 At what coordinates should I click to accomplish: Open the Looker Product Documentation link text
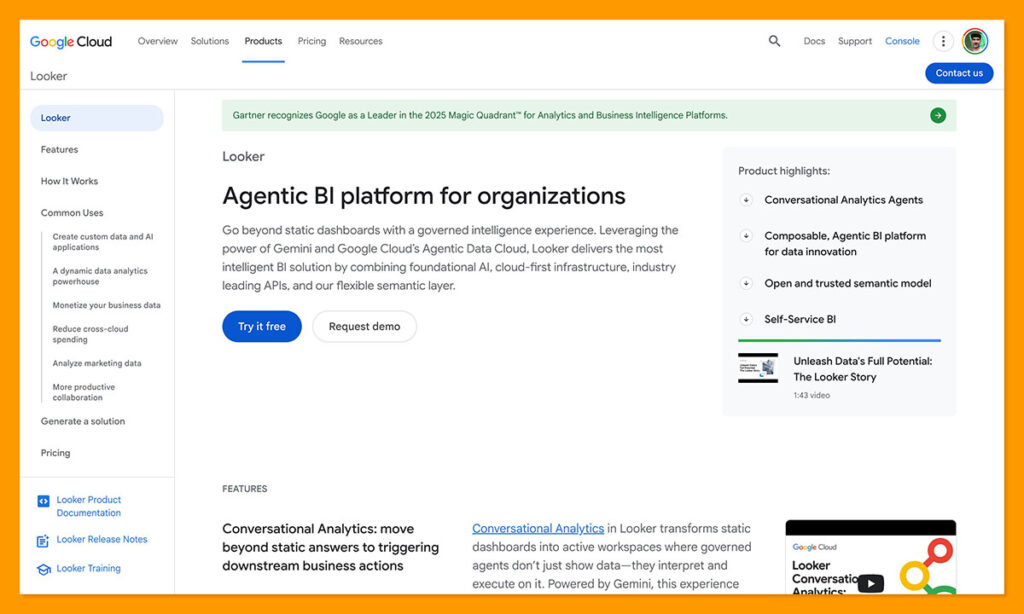(89, 507)
